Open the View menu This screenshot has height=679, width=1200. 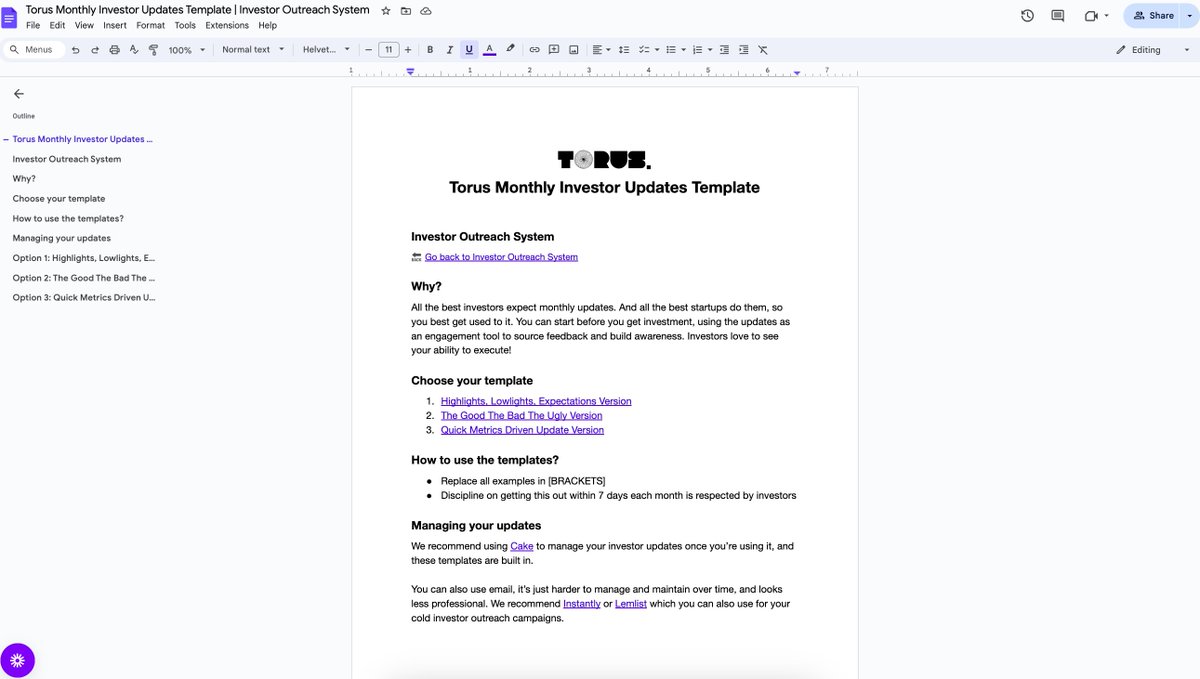click(x=84, y=25)
